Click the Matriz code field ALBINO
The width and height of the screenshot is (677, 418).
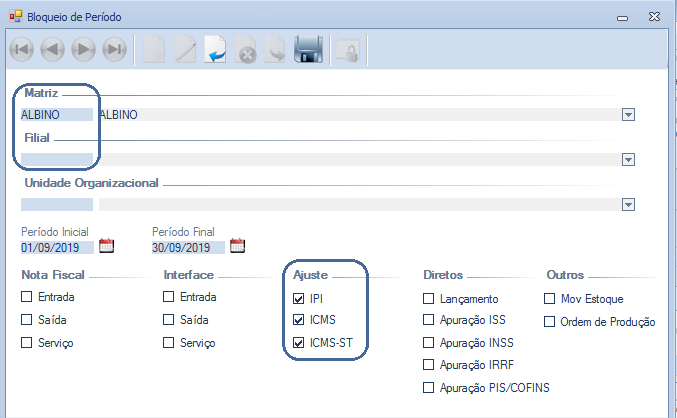click(57, 114)
